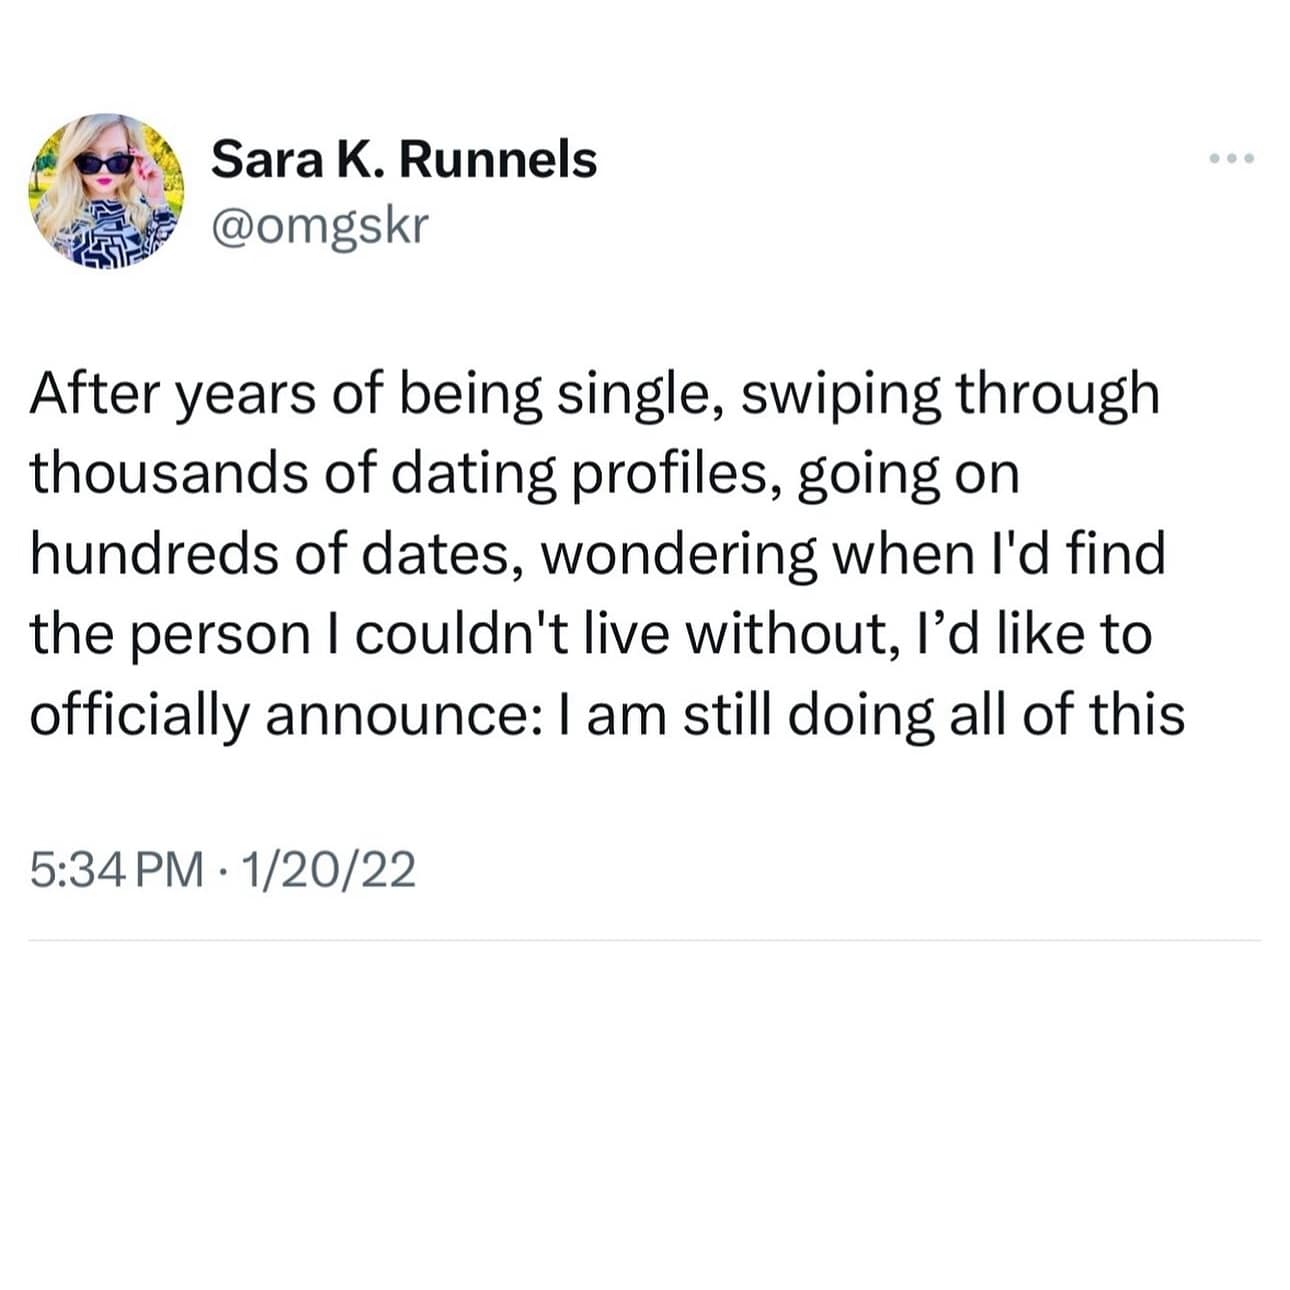Screen dimensions: 1290x1290
Task: Click the username below the display name
Action: (320, 228)
